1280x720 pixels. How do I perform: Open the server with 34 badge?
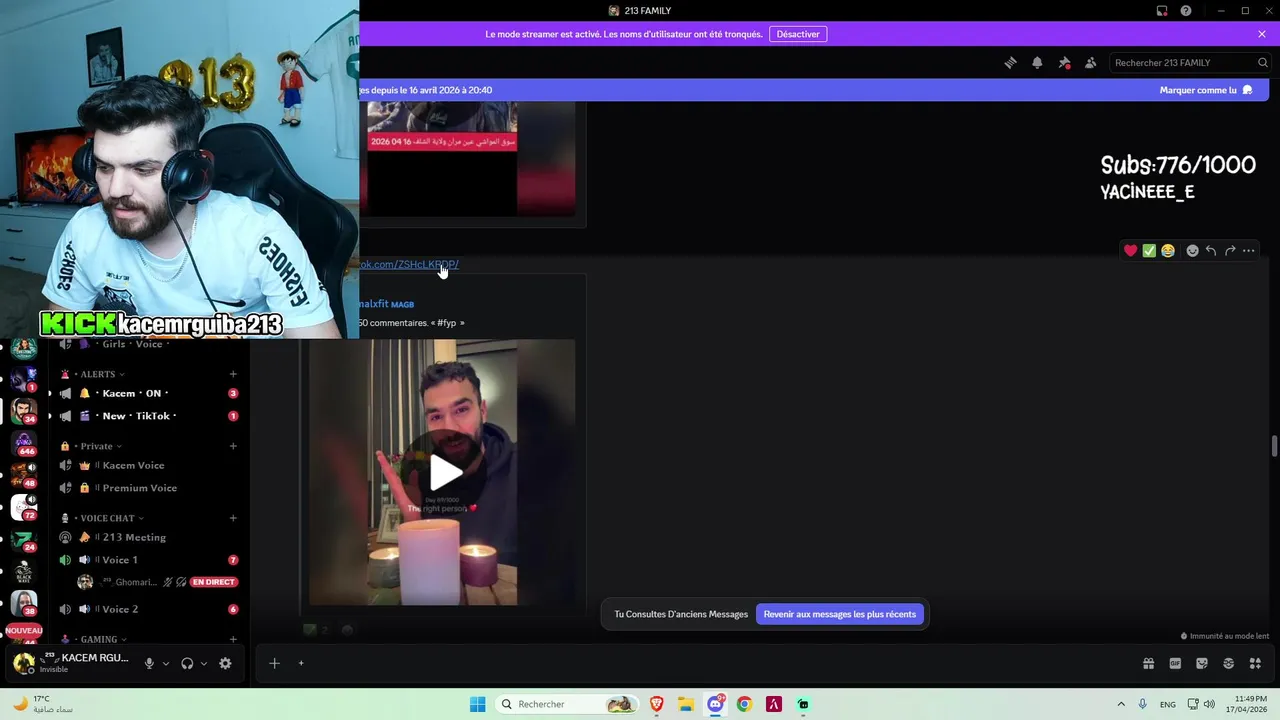24,410
